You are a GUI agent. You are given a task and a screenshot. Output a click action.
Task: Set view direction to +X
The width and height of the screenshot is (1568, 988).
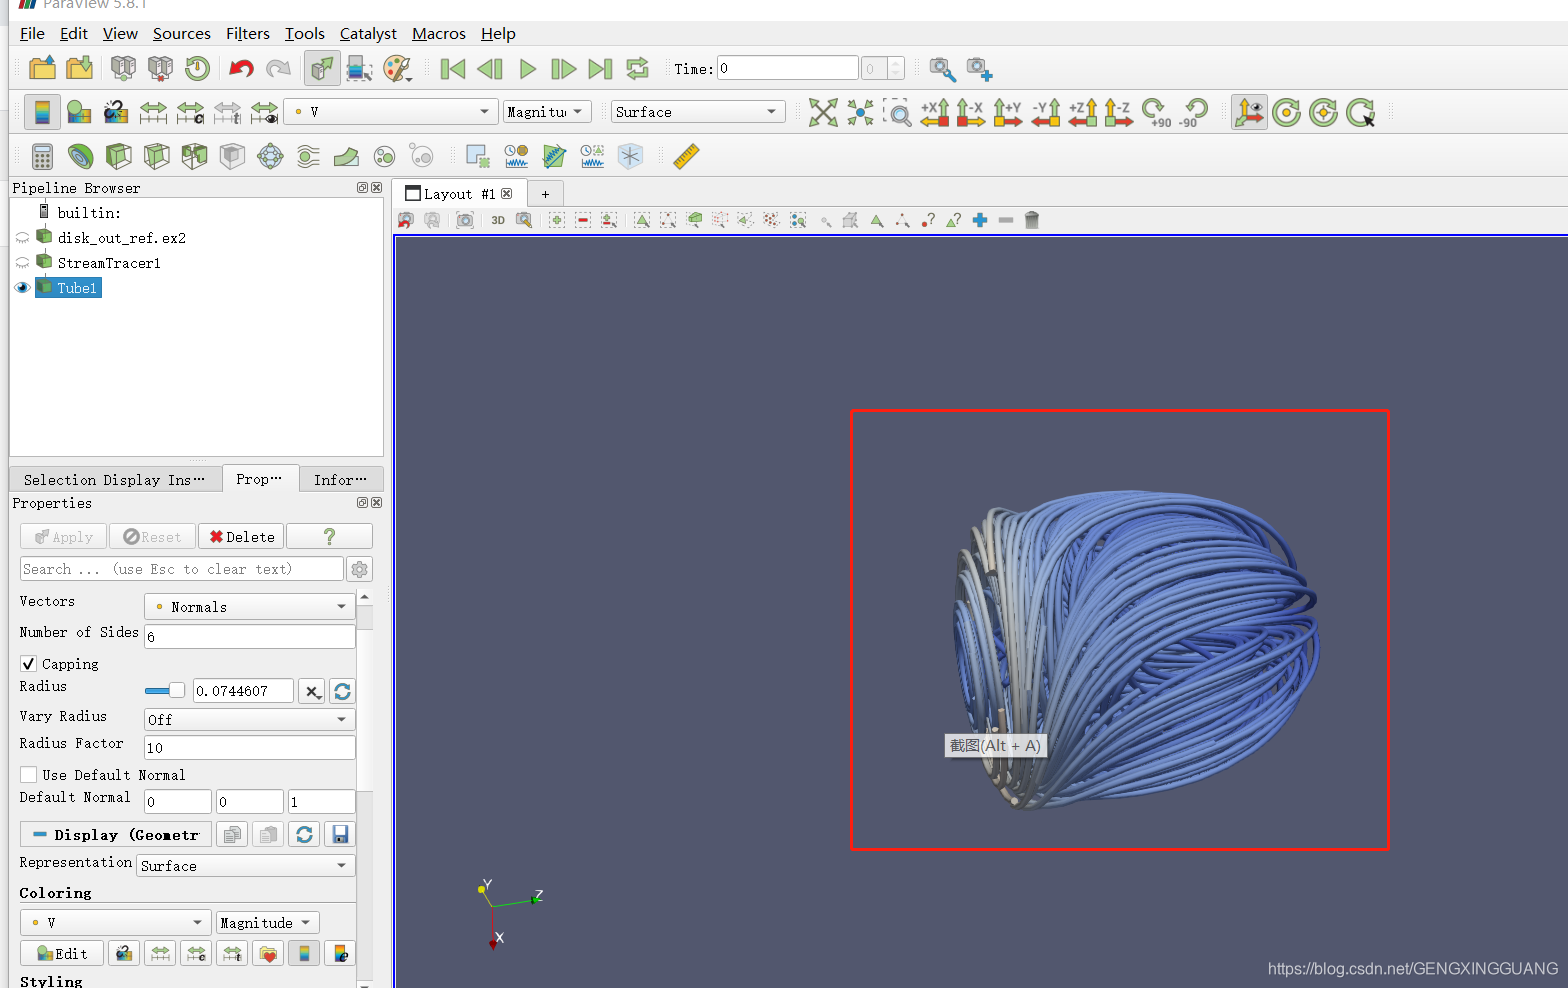click(934, 112)
